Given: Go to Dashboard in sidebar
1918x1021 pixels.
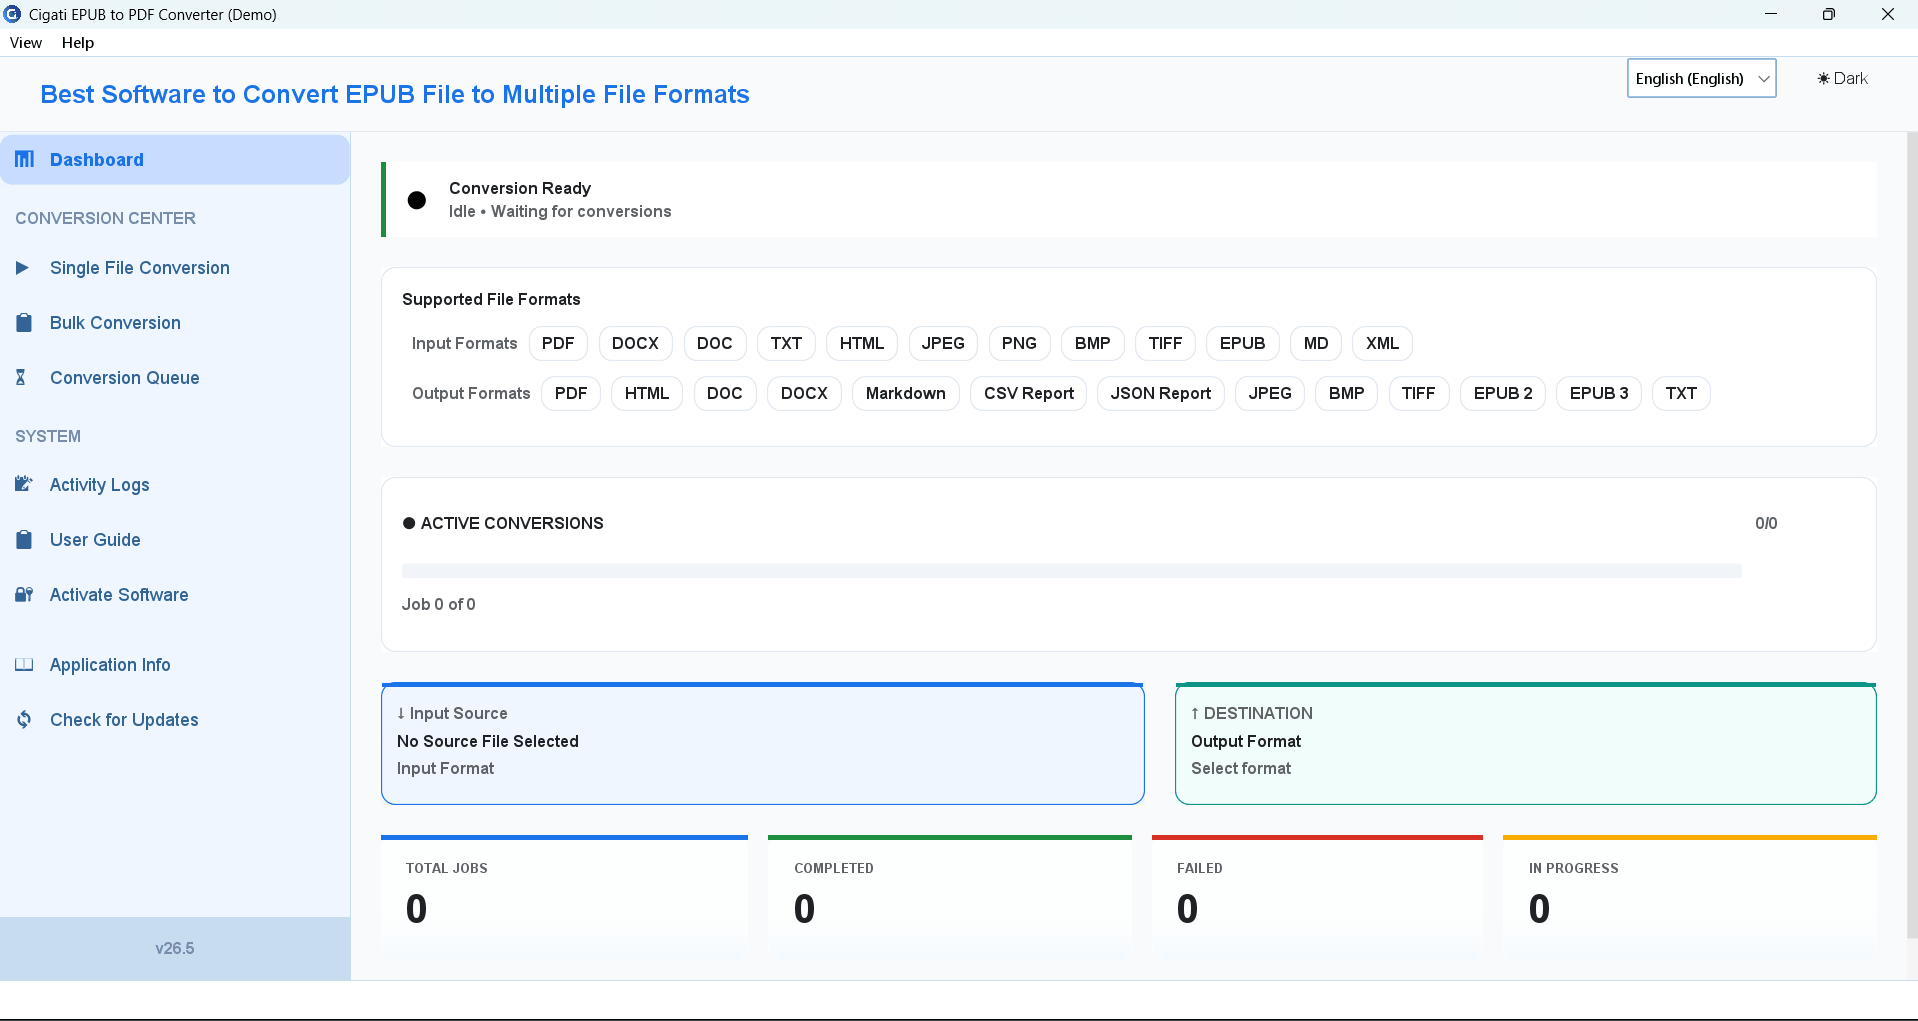Looking at the screenshot, I should click(175, 160).
